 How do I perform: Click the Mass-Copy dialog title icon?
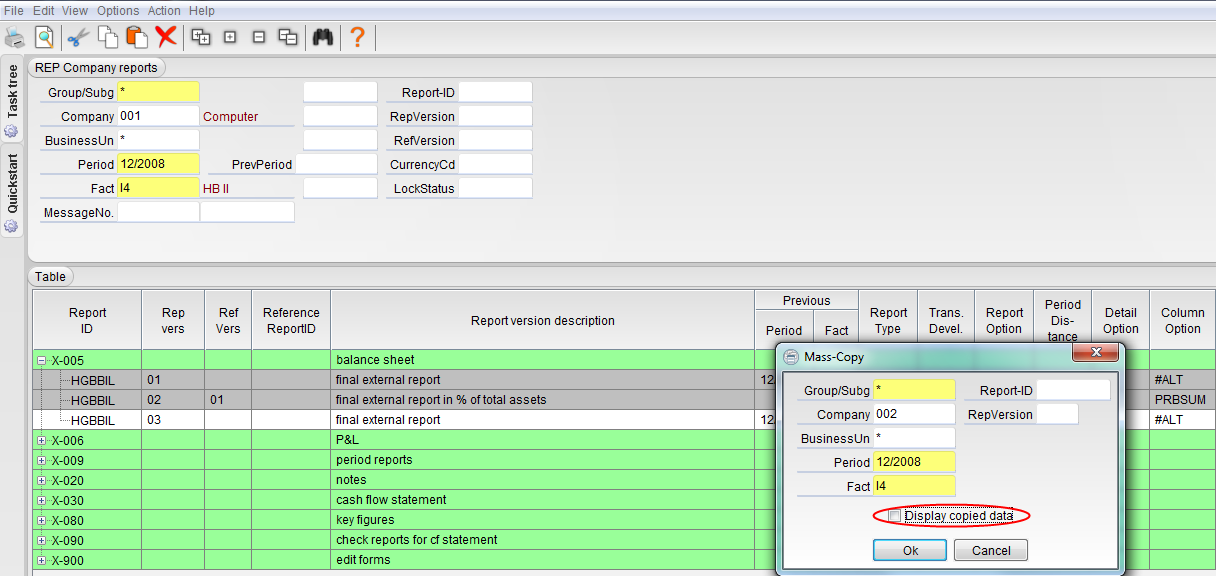point(791,356)
